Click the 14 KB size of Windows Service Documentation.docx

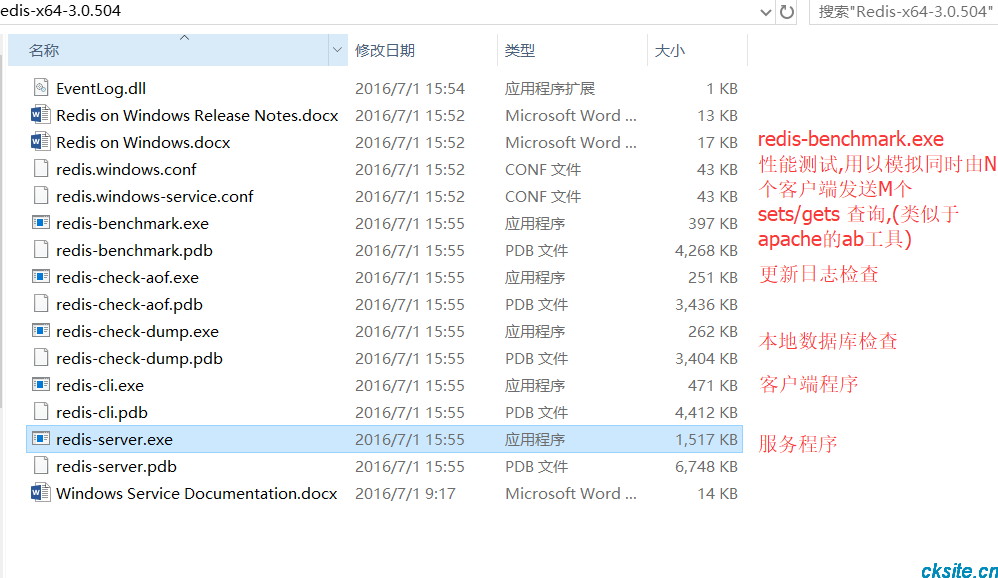point(718,493)
